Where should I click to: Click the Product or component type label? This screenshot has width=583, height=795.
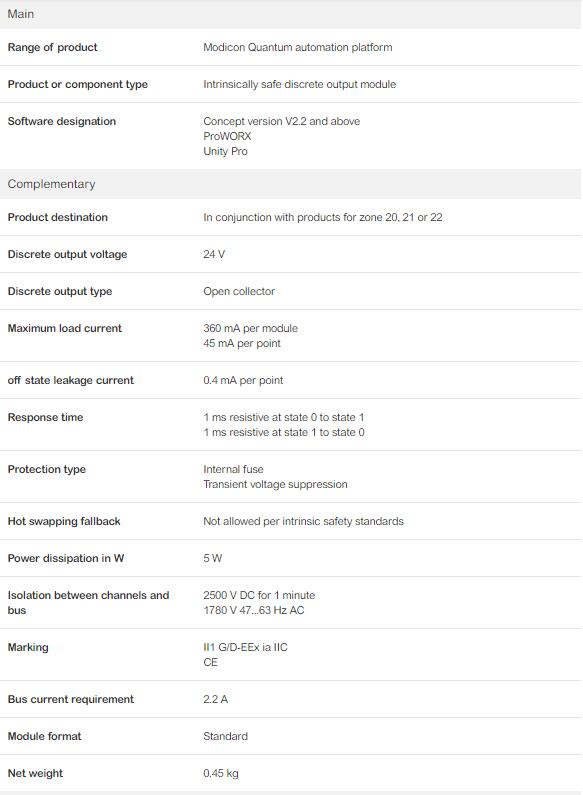78,84
